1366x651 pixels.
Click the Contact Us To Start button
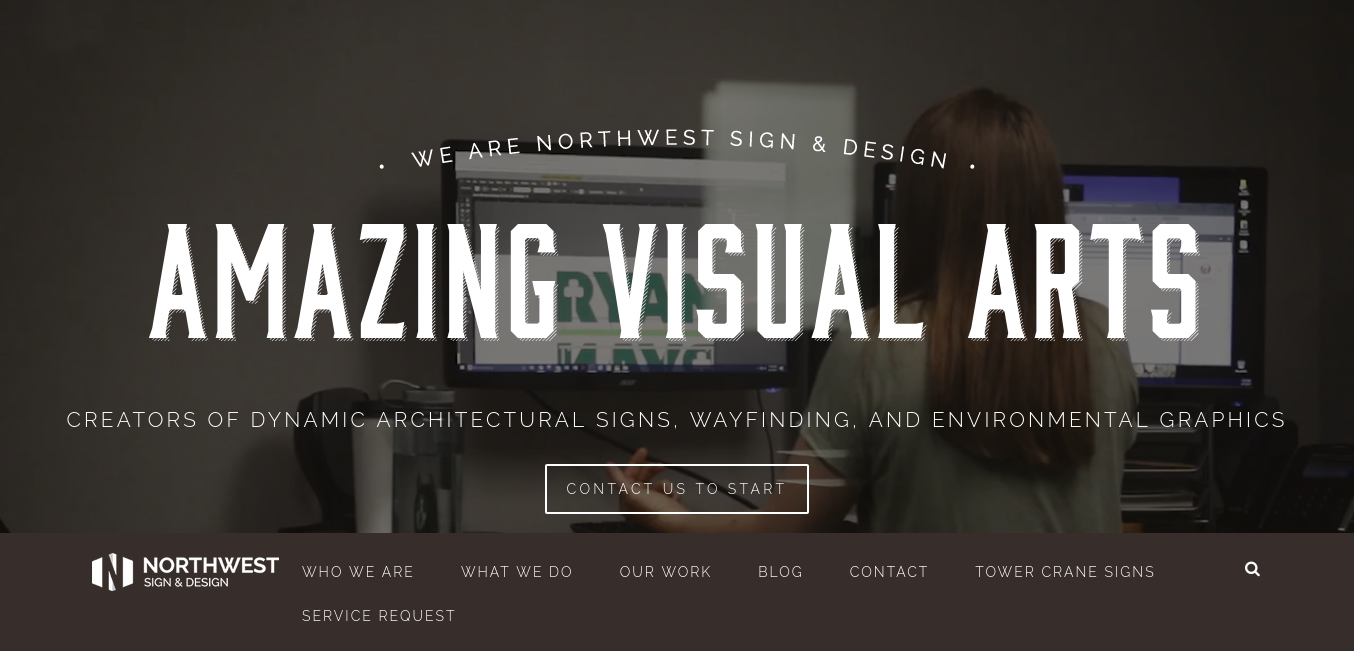[x=677, y=489]
